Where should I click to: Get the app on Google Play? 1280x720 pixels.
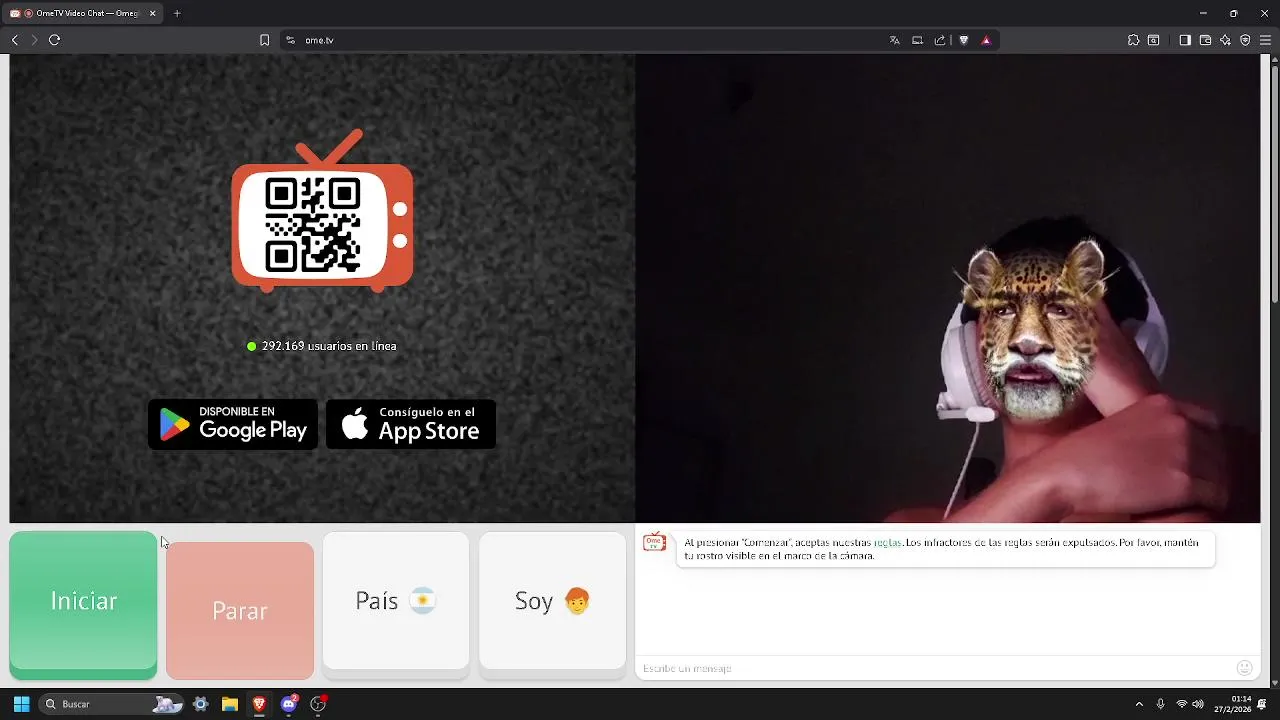coord(233,425)
